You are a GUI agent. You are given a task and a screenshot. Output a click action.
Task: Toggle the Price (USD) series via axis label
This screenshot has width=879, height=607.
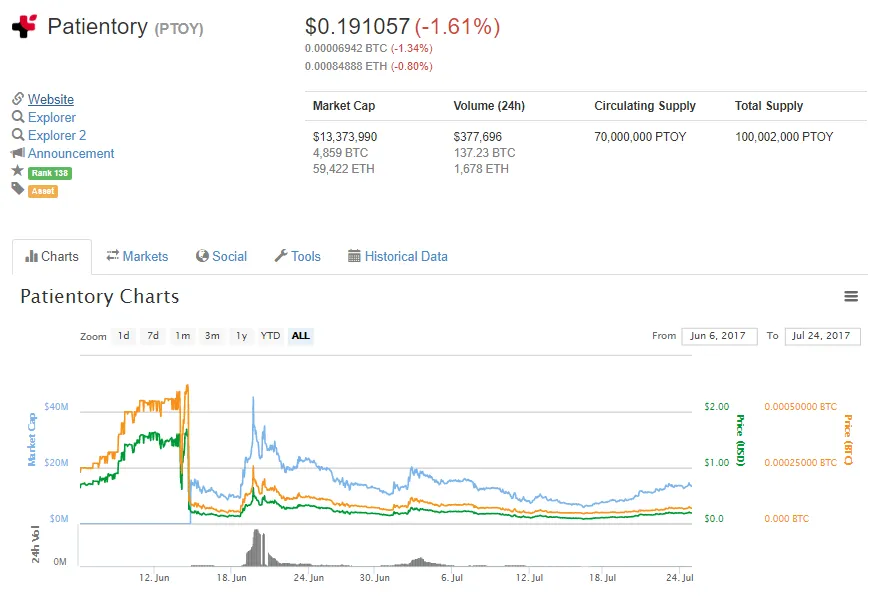point(741,440)
